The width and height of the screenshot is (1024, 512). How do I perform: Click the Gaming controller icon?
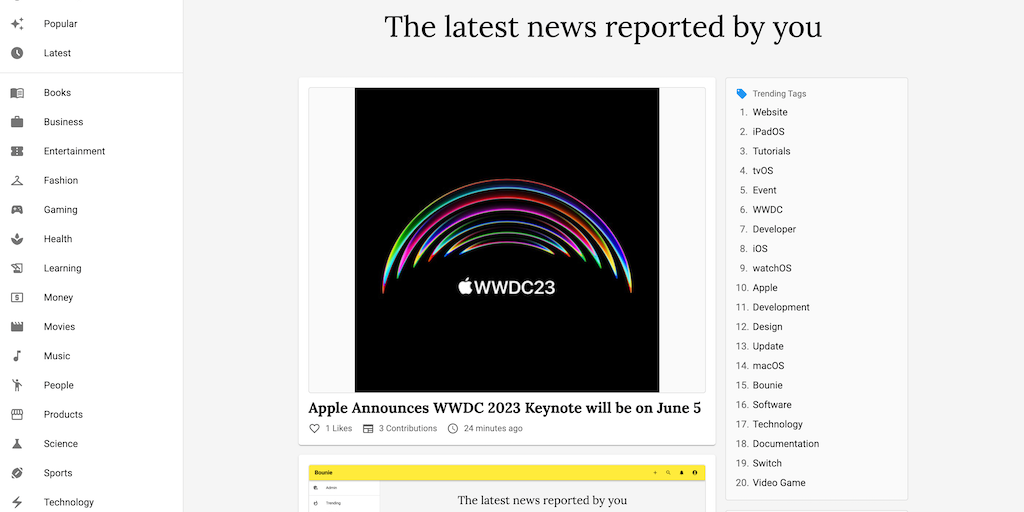pos(17,210)
